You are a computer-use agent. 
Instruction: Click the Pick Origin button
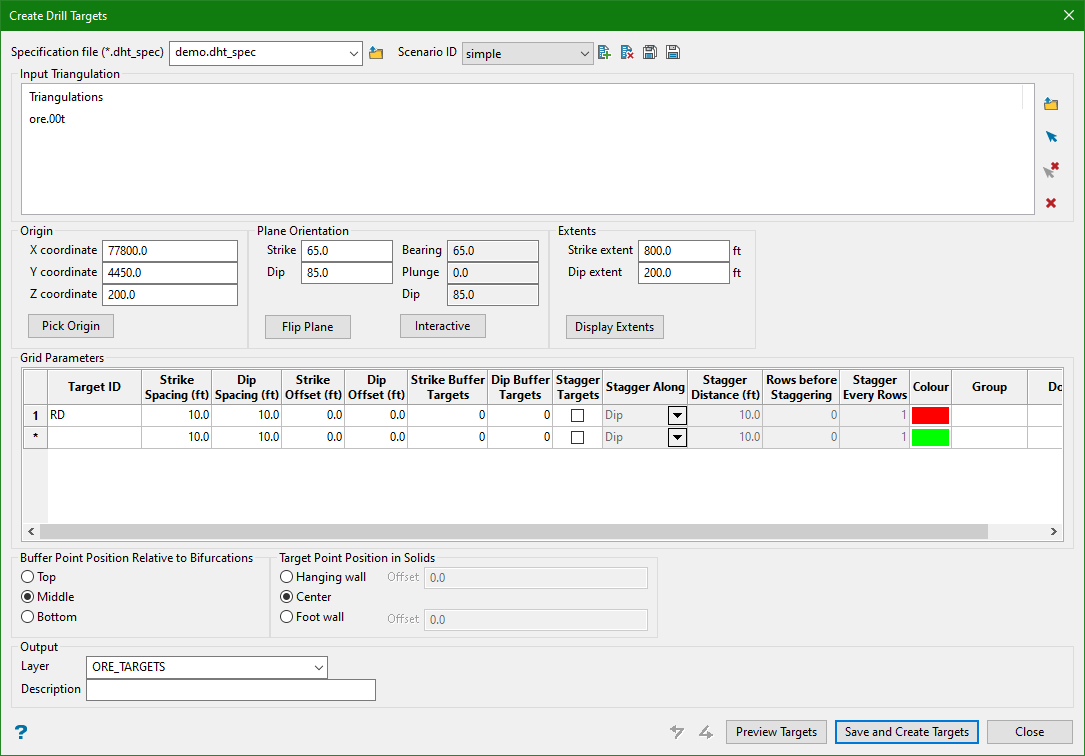click(x=71, y=326)
